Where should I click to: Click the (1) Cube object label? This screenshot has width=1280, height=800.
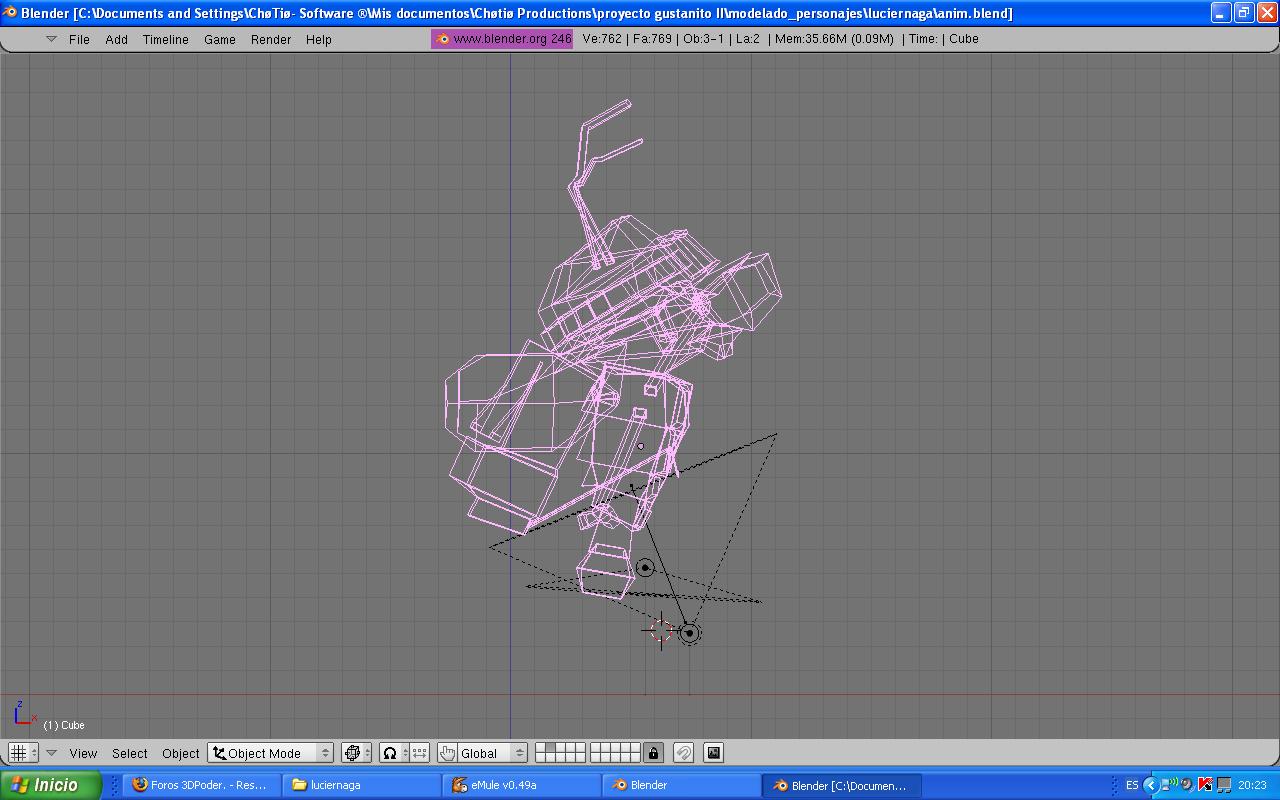coord(64,725)
